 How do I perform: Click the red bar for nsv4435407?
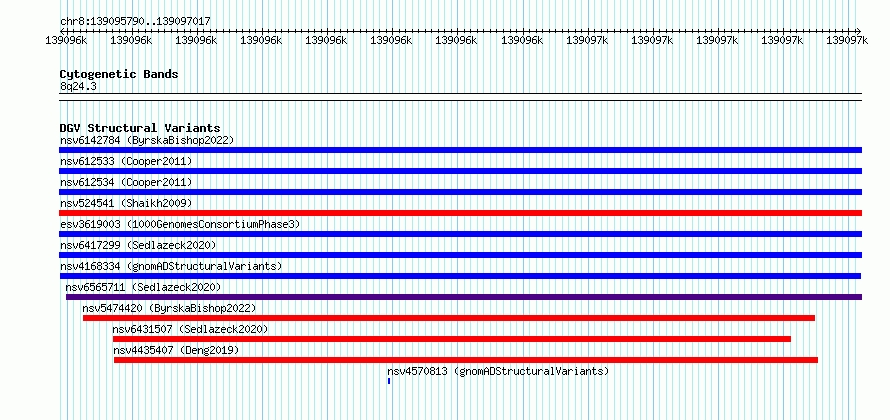pos(466,360)
